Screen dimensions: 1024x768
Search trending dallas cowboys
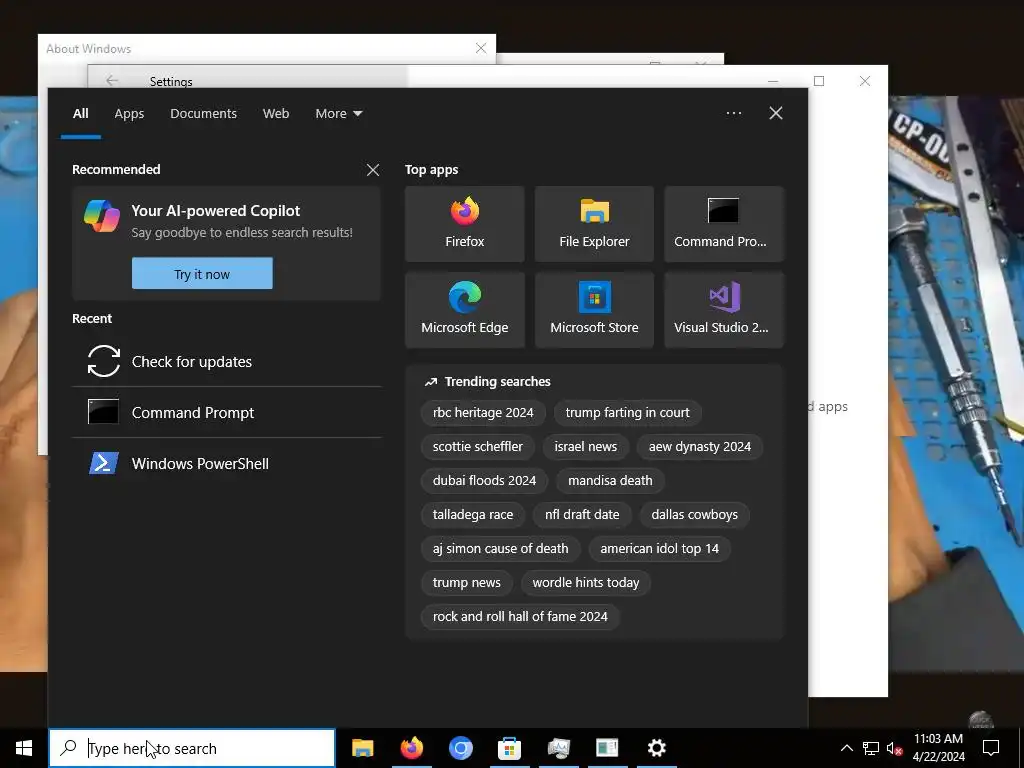pyautogui.click(x=694, y=515)
